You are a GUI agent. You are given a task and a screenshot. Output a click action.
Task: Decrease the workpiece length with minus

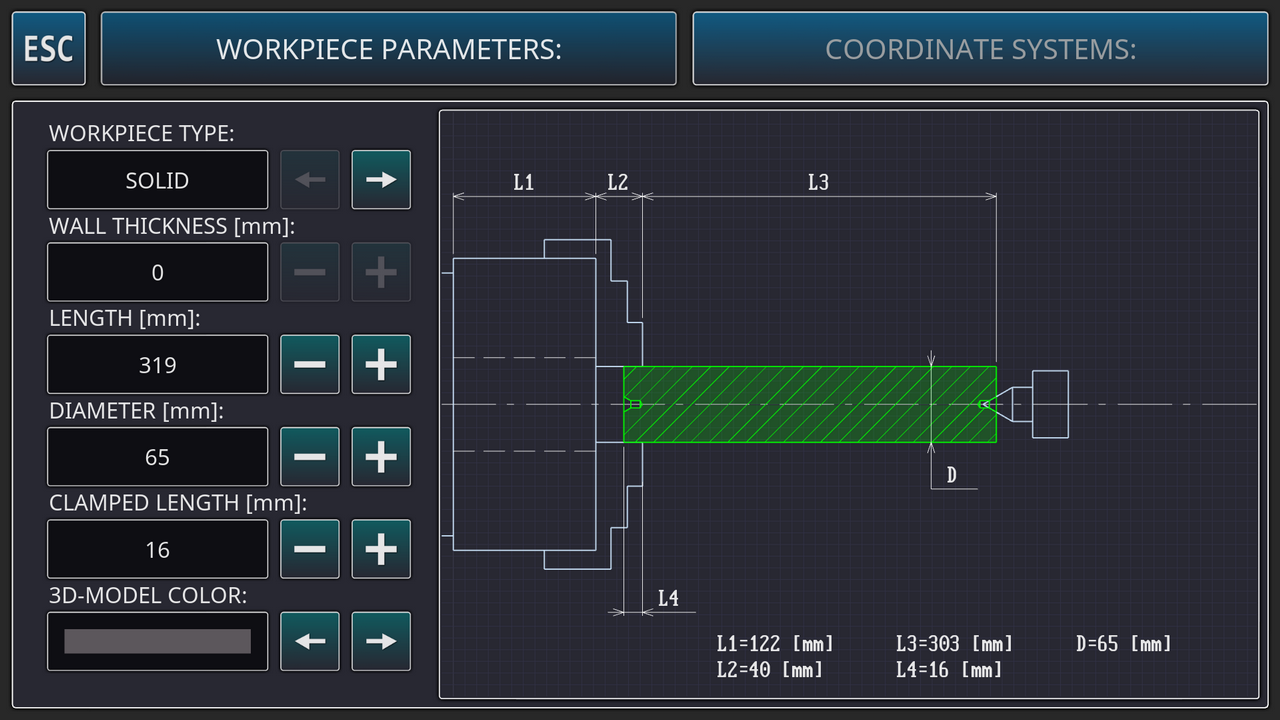click(310, 365)
